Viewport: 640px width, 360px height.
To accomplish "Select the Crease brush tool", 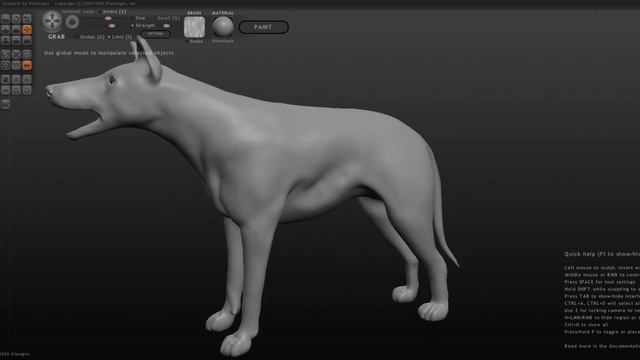I will (5, 19).
